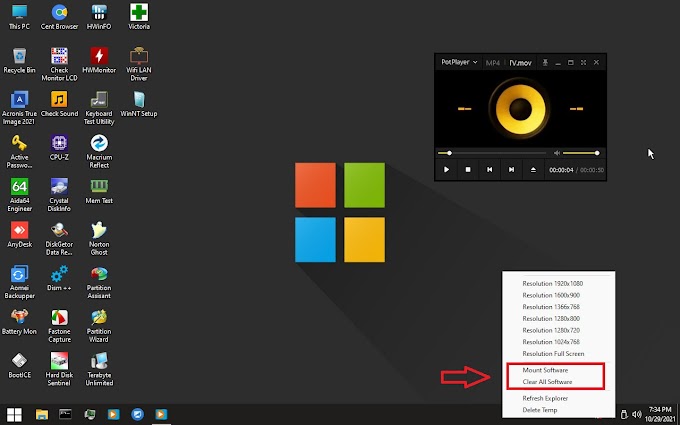Image resolution: width=680 pixels, height=425 pixels.
Task: Pin PotPlayer window on top
Action: pos(545,63)
